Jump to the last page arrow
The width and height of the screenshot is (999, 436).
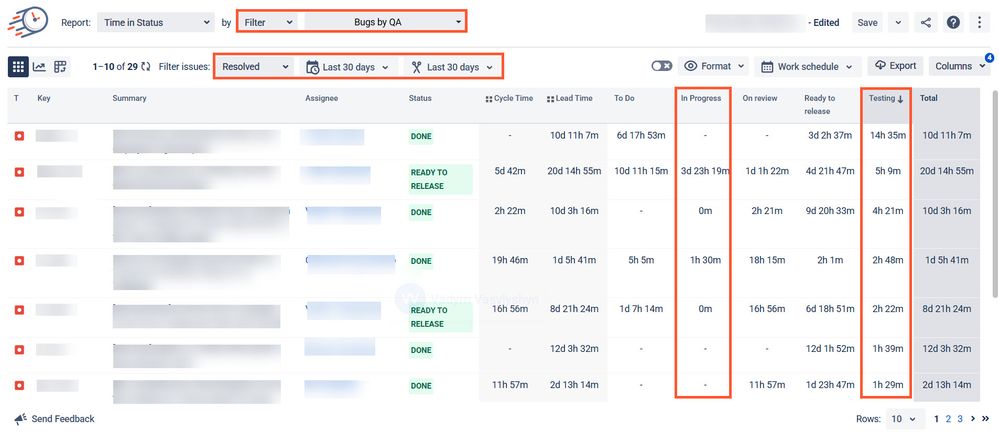click(x=986, y=419)
